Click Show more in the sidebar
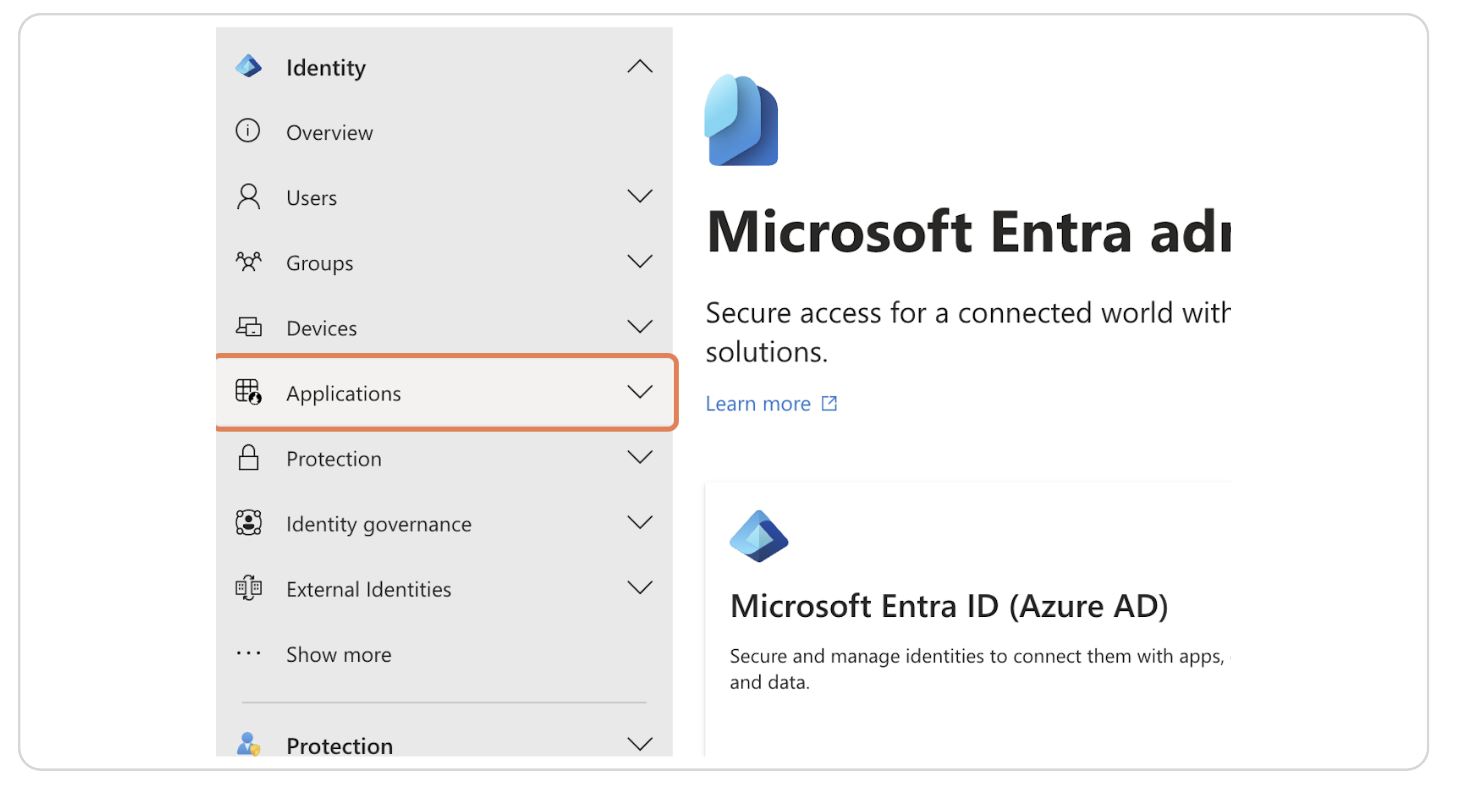 coord(338,655)
